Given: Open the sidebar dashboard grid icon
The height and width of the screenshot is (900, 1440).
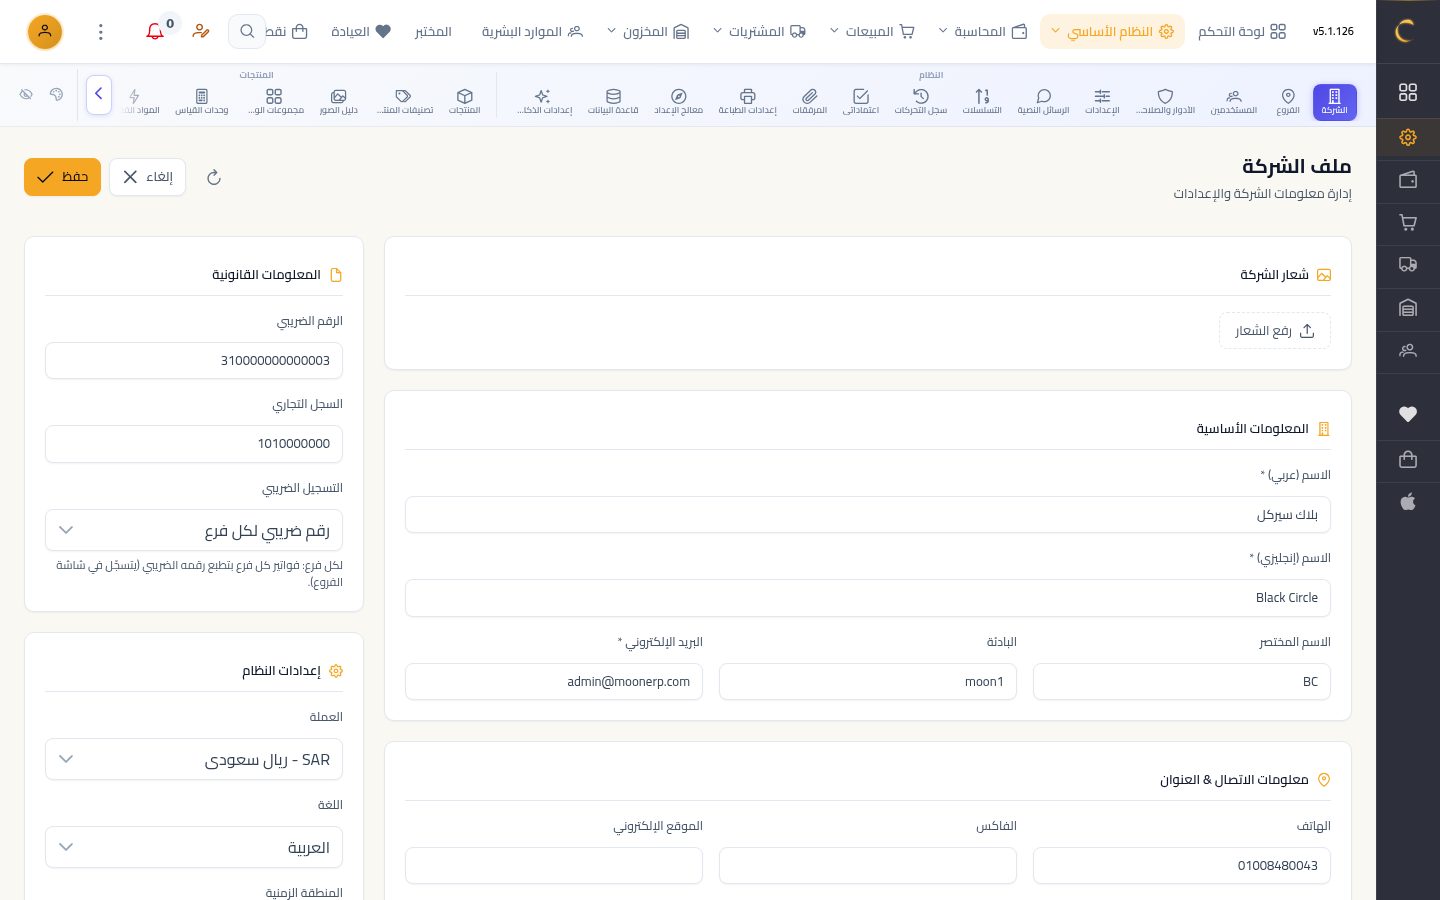Looking at the screenshot, I should click(x=1408, y=92).
